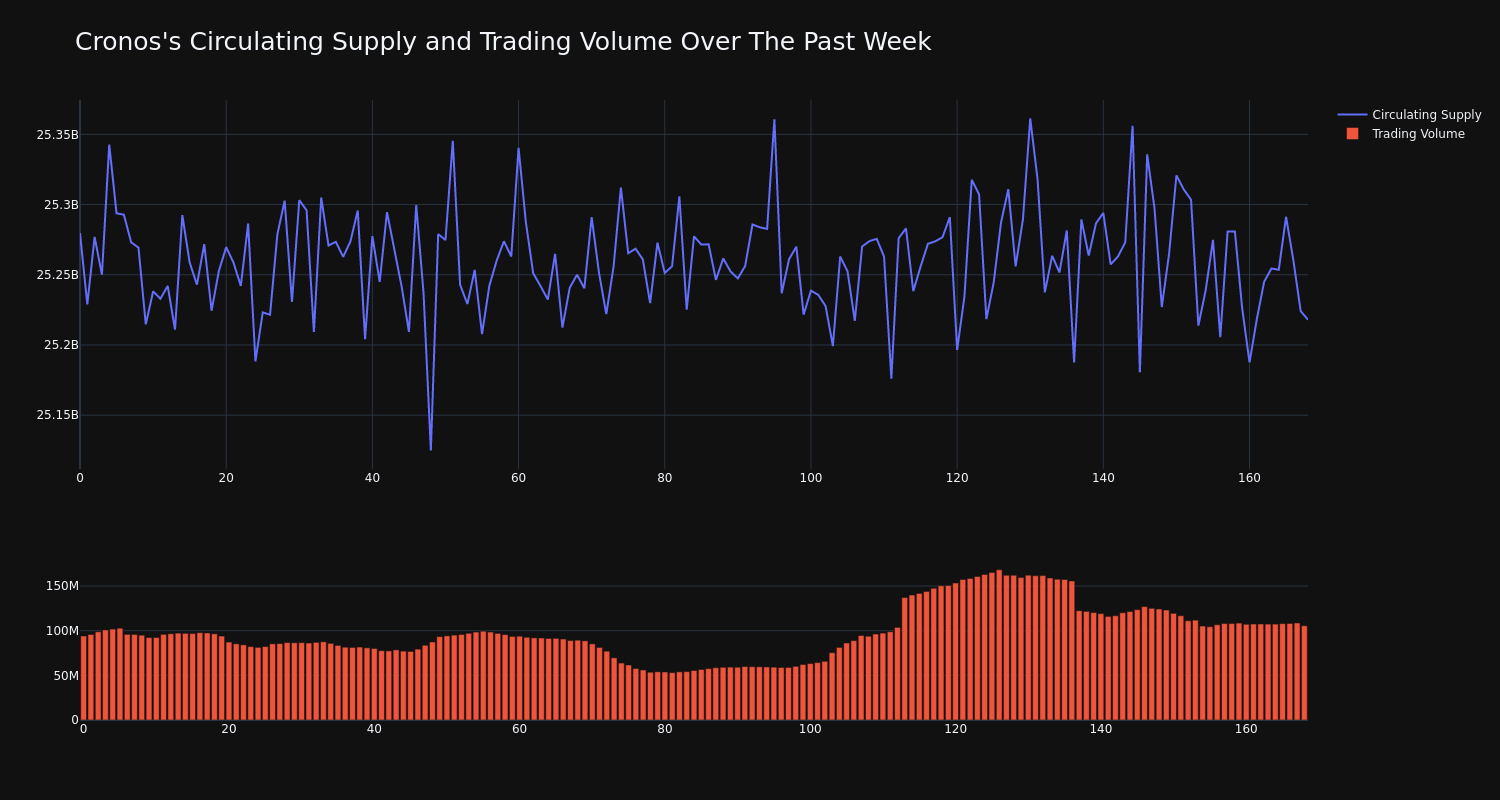This screenshot has height=800, width=1500.
Task: Click the lowest dip of the supply line
Action: click(x=431, y=449)
